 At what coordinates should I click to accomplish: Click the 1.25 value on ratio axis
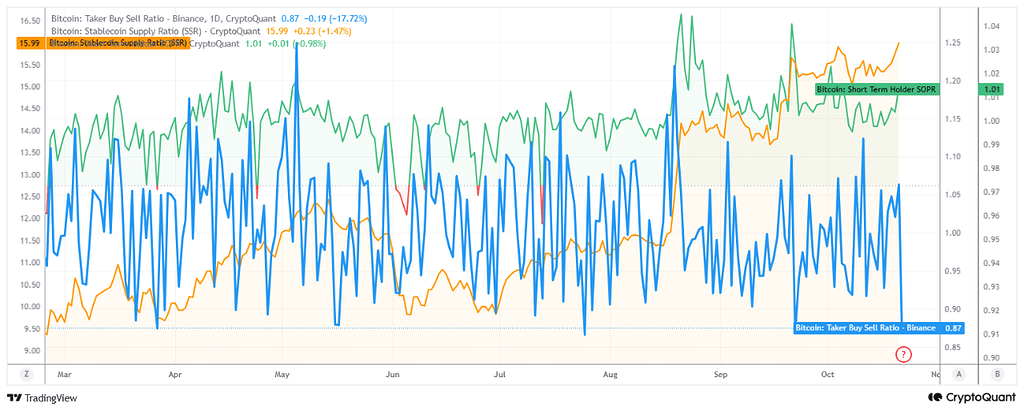point(953,42)
